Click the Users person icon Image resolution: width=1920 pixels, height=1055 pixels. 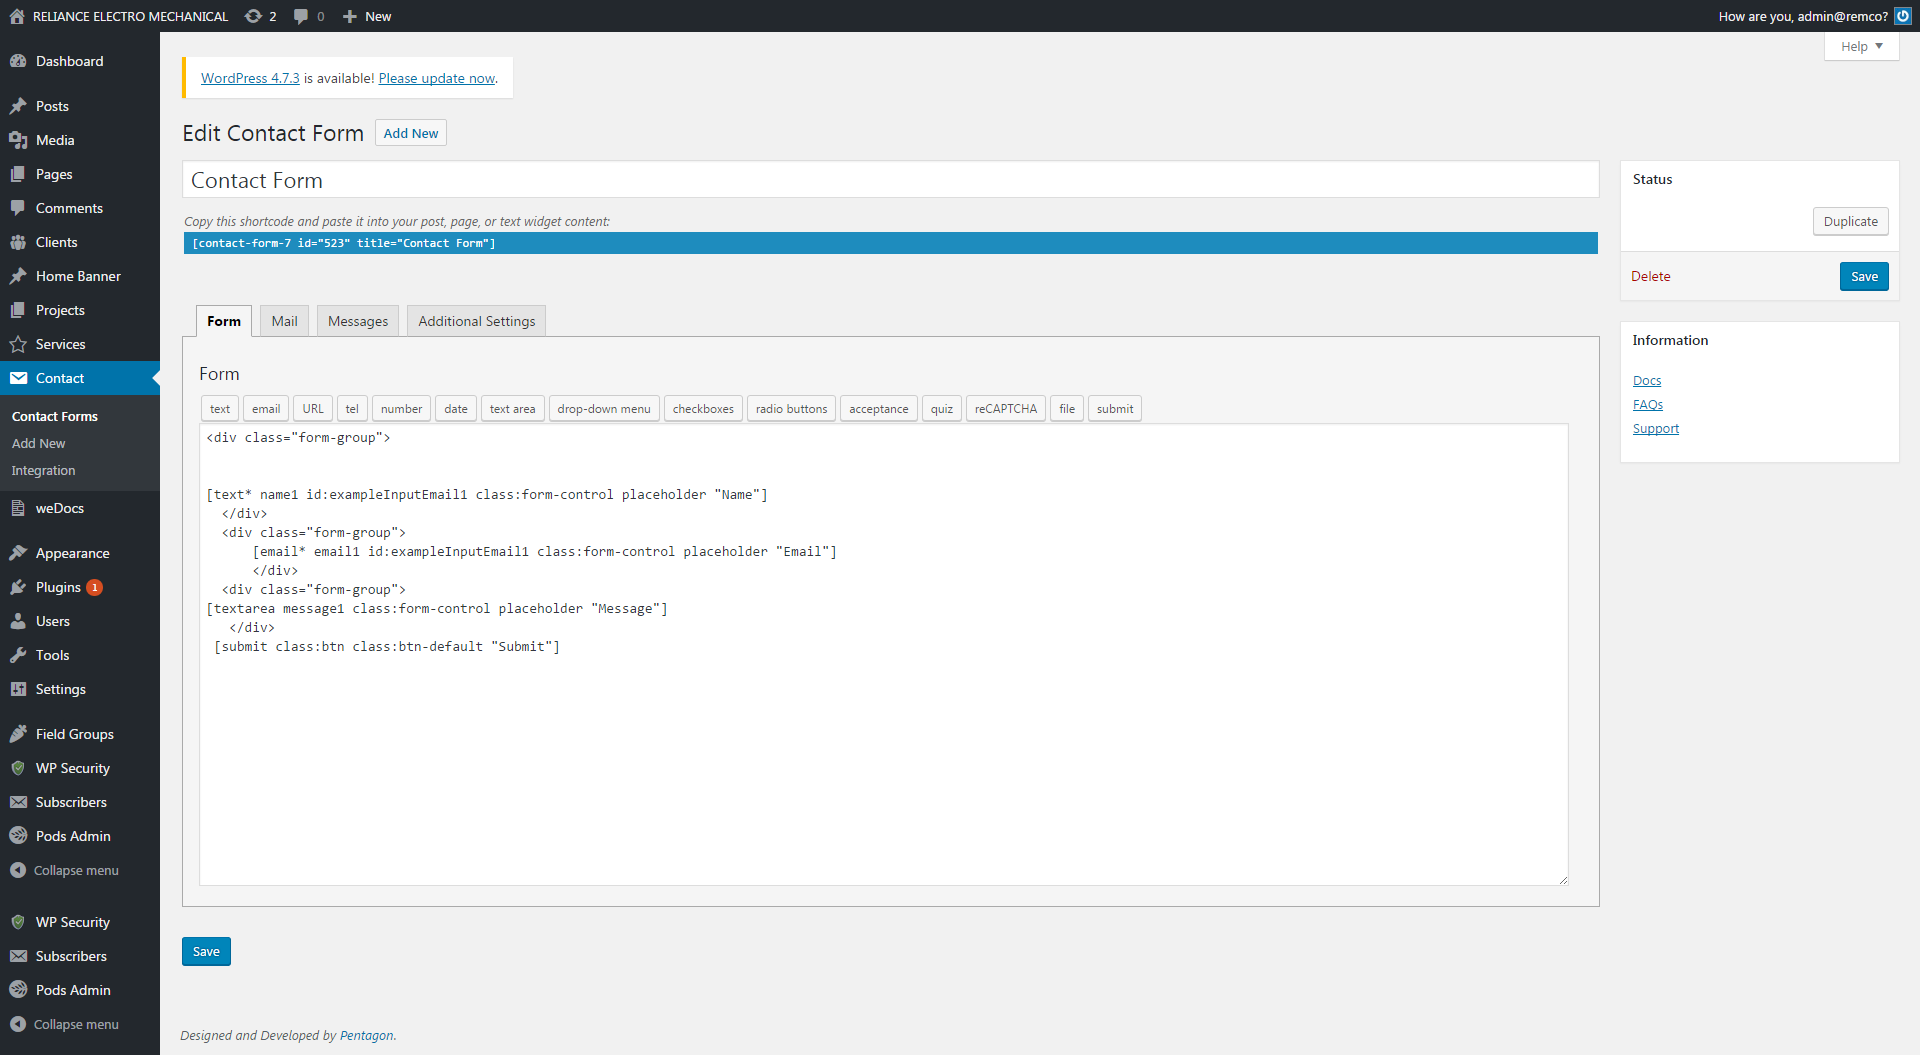(x=18, y=621)
